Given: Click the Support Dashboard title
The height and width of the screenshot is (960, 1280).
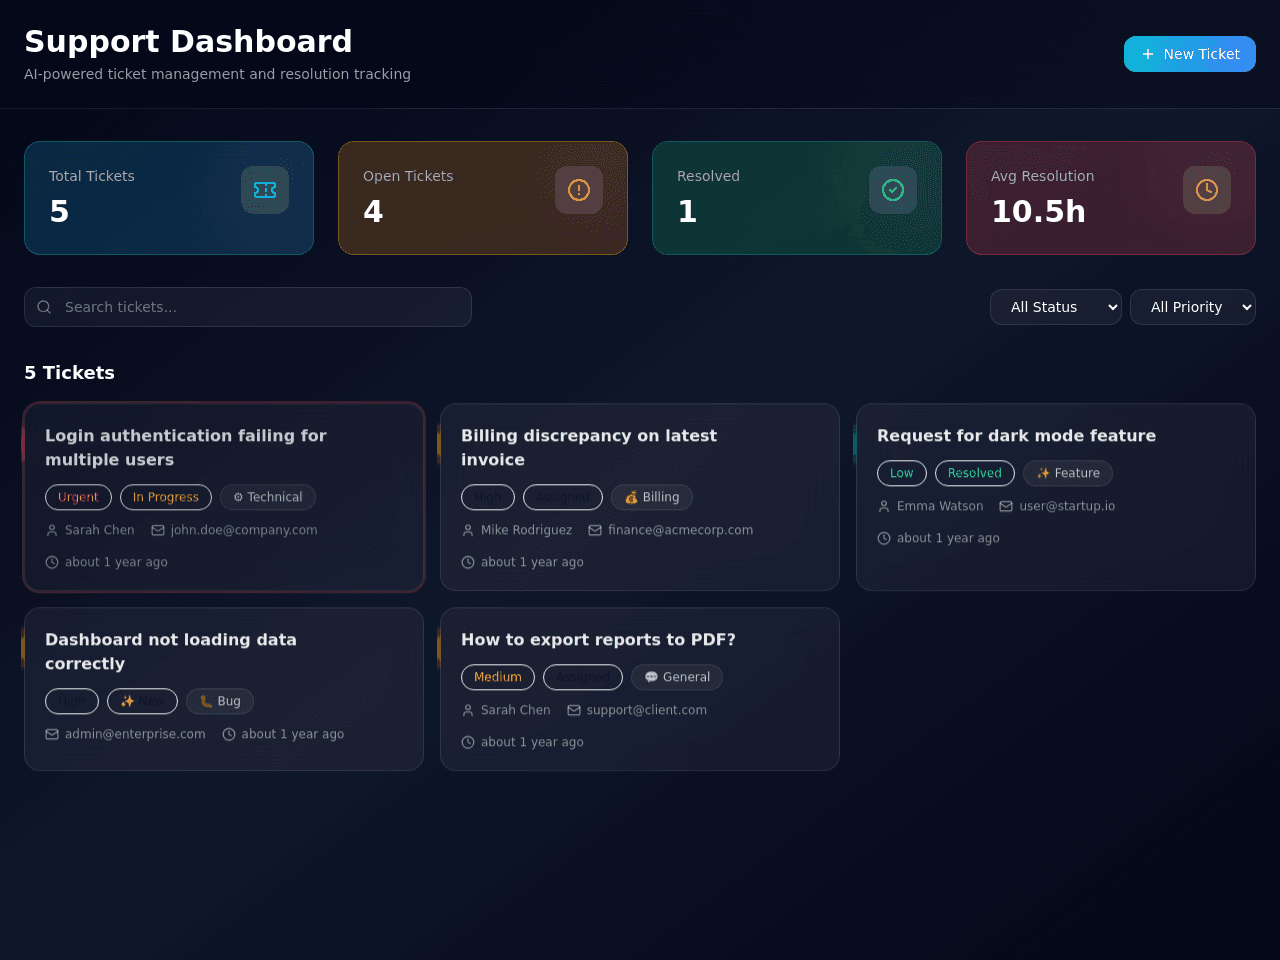Looking at the screenshot, I should pyautogui.click(x=188, y=41).
